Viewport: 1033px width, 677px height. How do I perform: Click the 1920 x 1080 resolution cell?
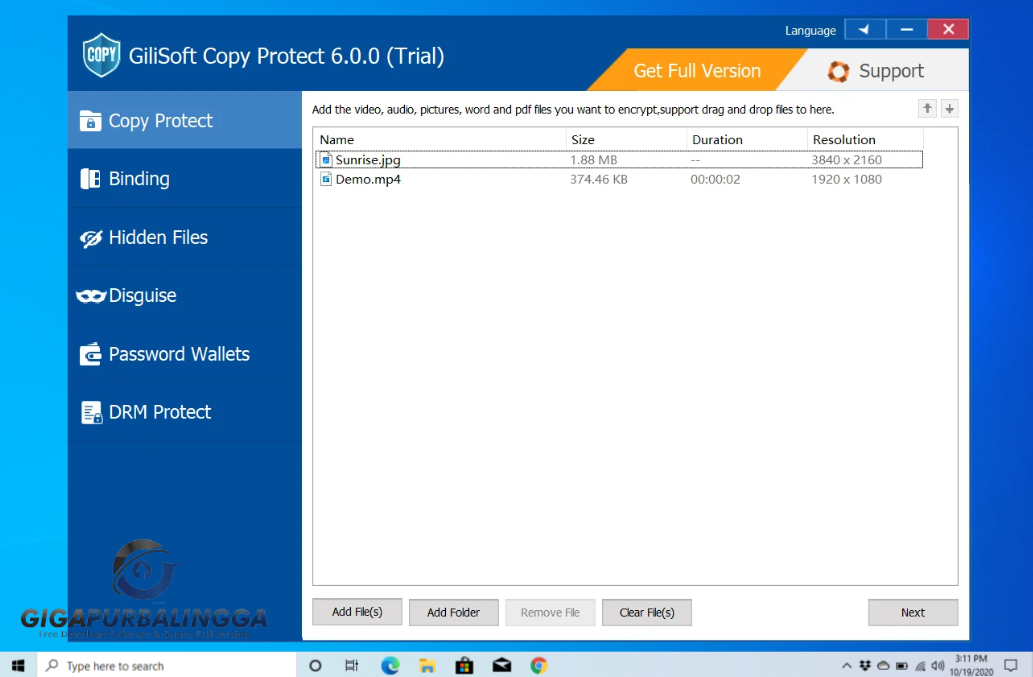pyautogui.click(x=847, y=179)
